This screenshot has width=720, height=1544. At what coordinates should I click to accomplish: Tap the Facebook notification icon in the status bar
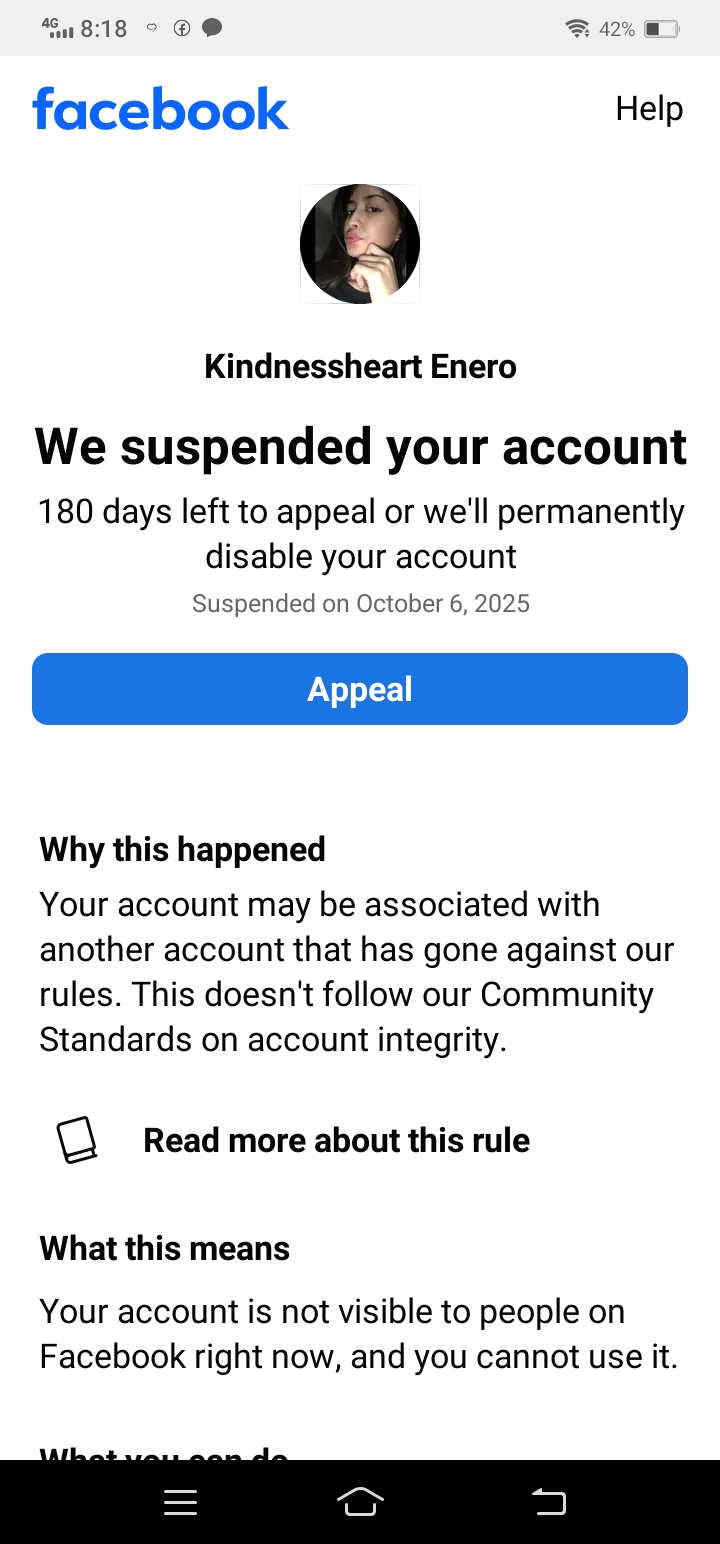click(x=182, y=28)
